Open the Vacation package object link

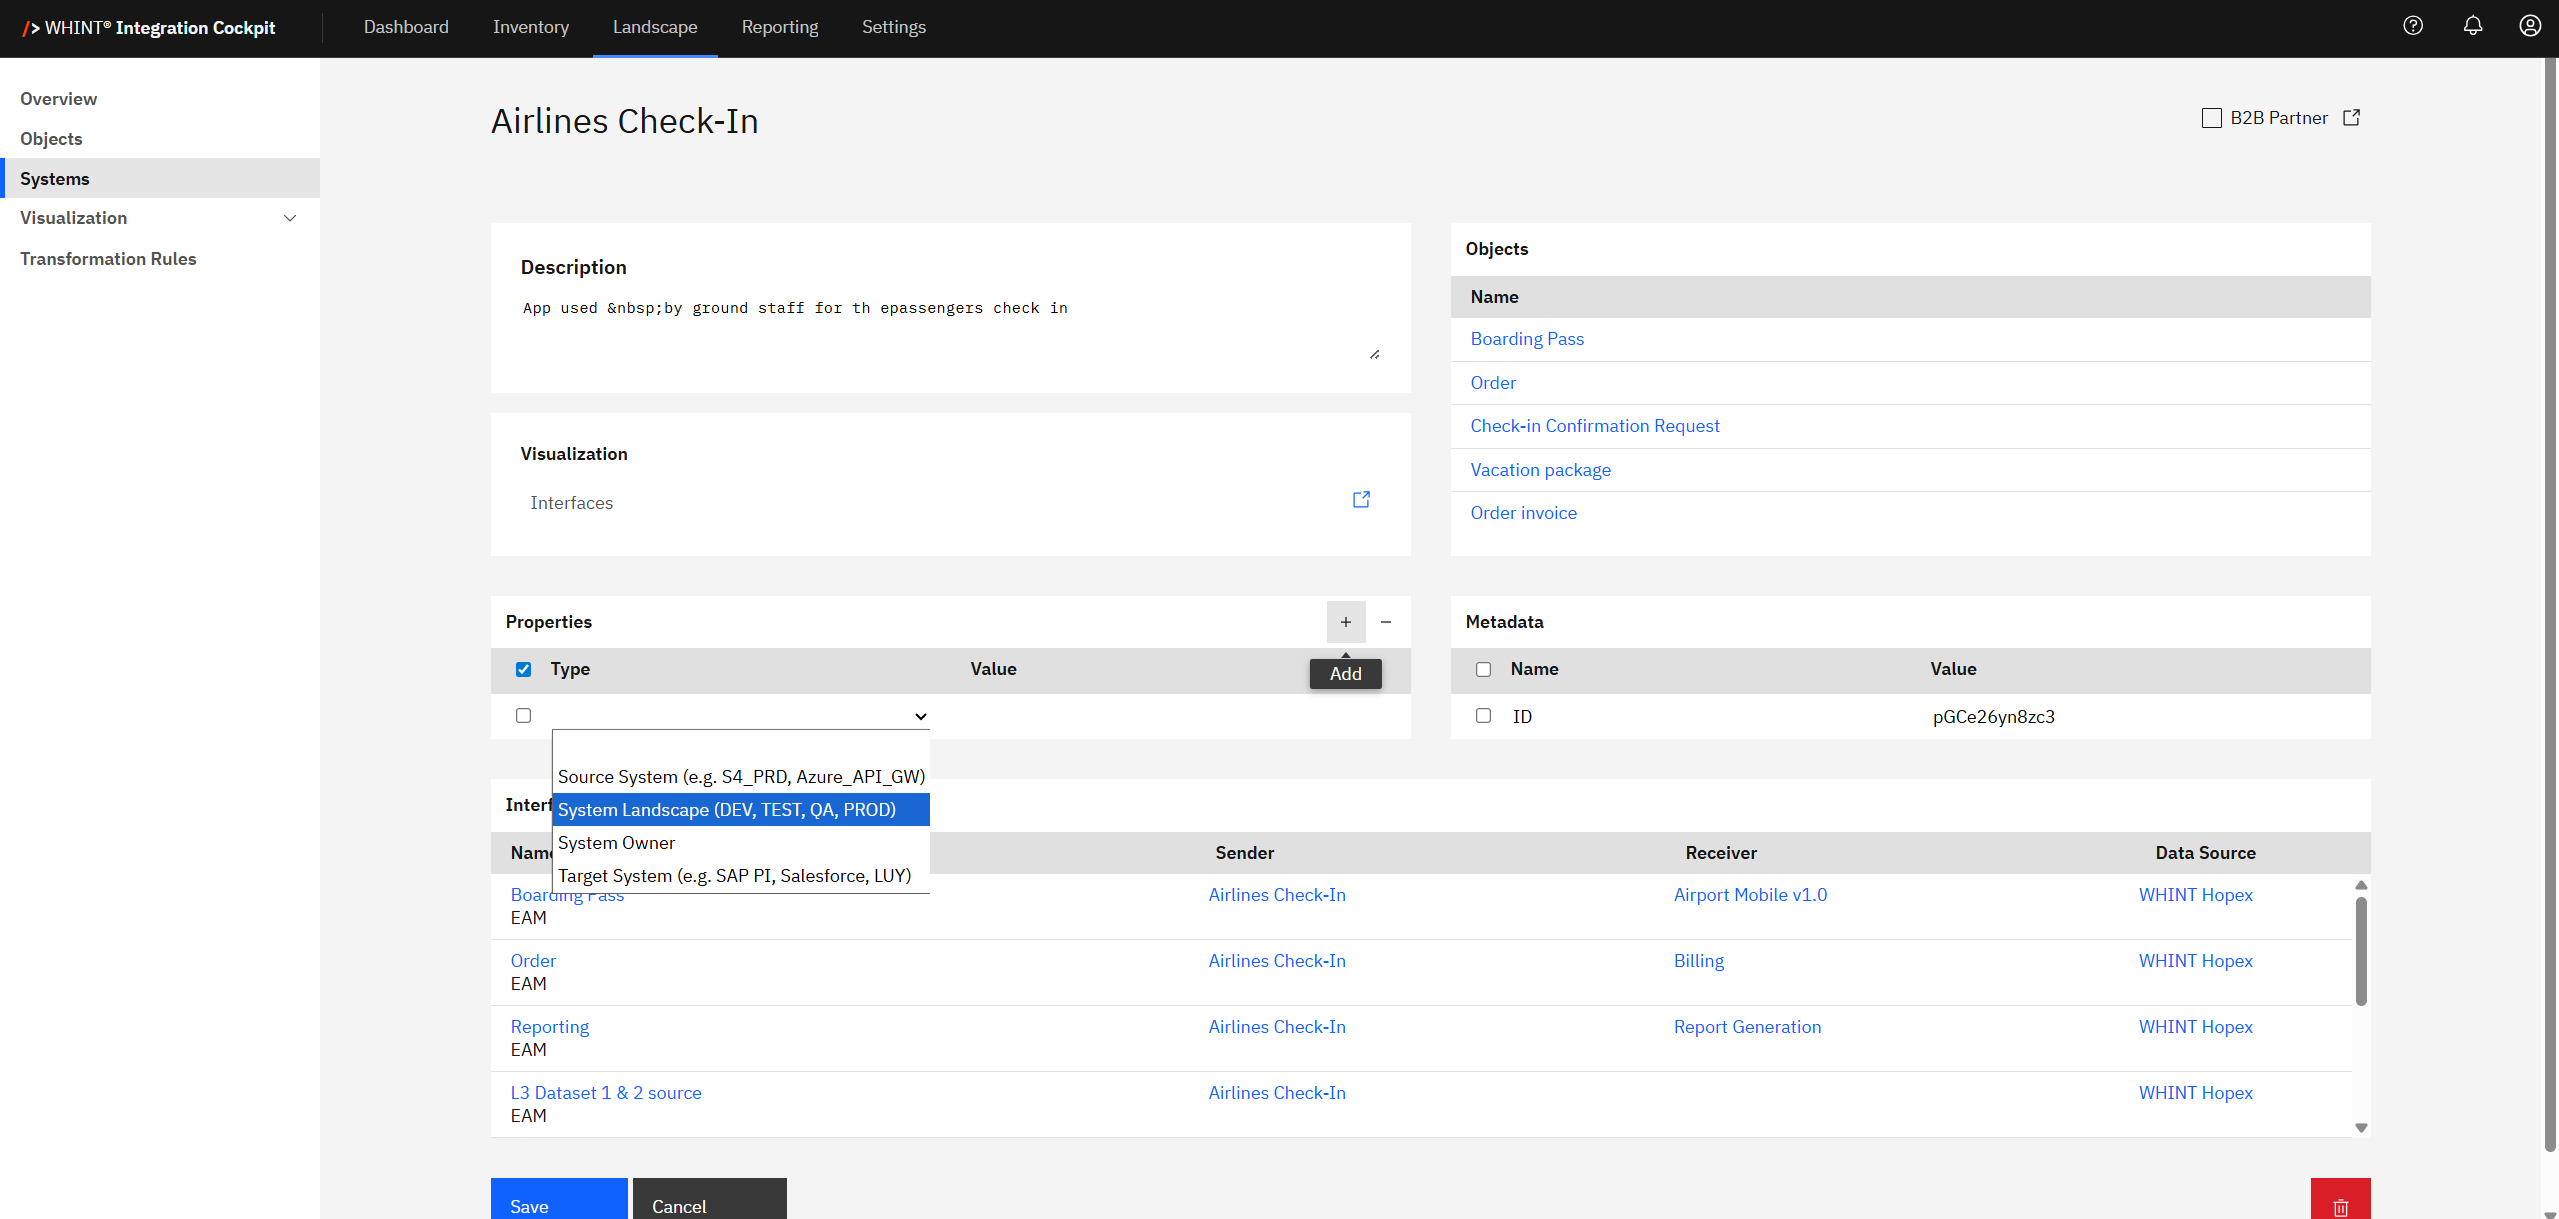[x=1540, y=470]
